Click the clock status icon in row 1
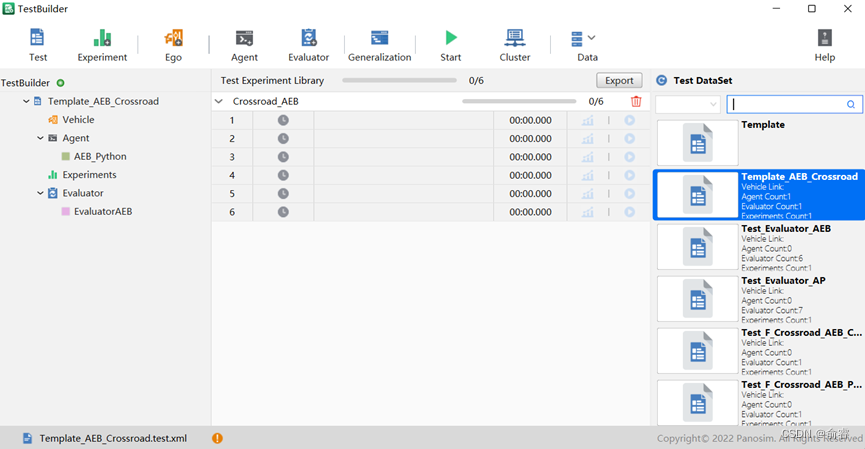The image size is (865, 449). [x=283, y=120]
